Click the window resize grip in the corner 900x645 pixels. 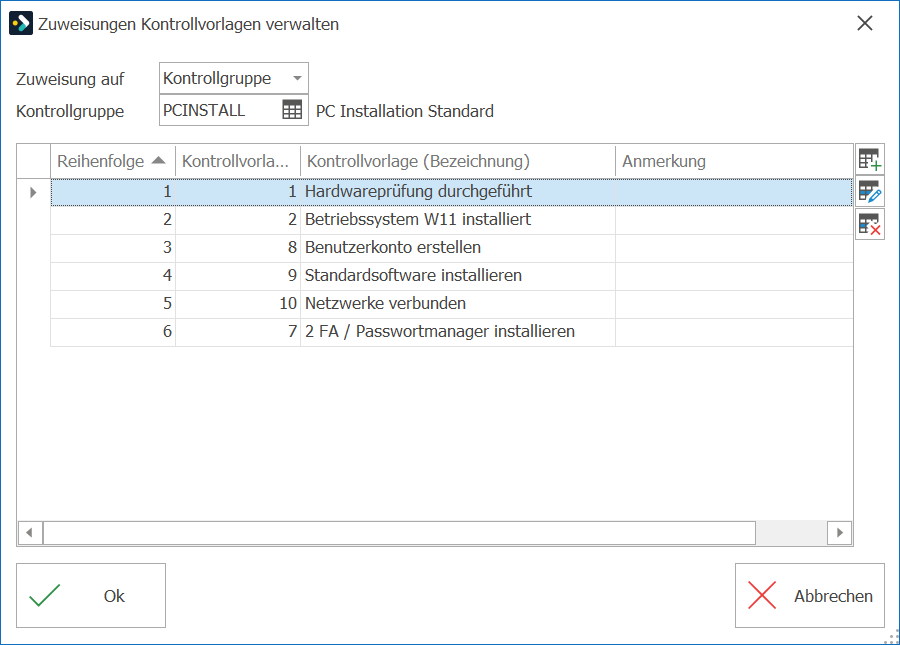point(891,637)
